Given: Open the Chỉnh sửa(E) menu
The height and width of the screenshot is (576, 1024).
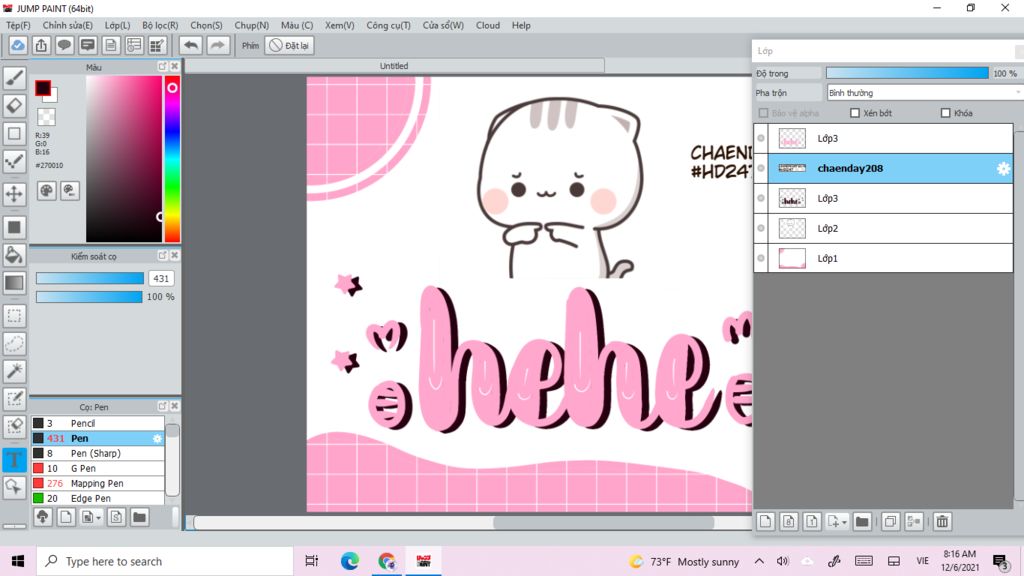Looking at the screenshot, I should [x=67, y=25].
